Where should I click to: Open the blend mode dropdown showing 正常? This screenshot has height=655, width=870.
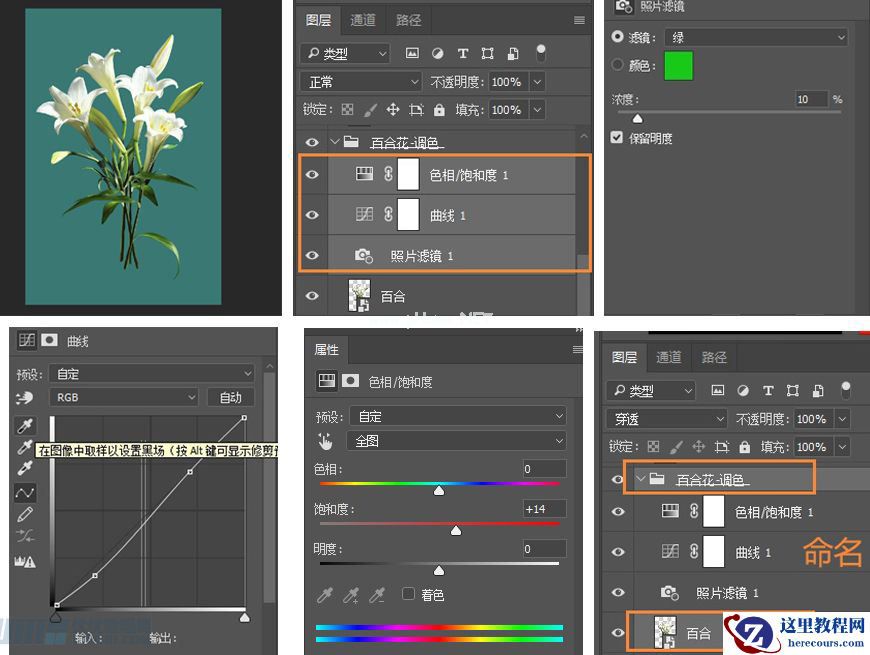pos(360,81)
